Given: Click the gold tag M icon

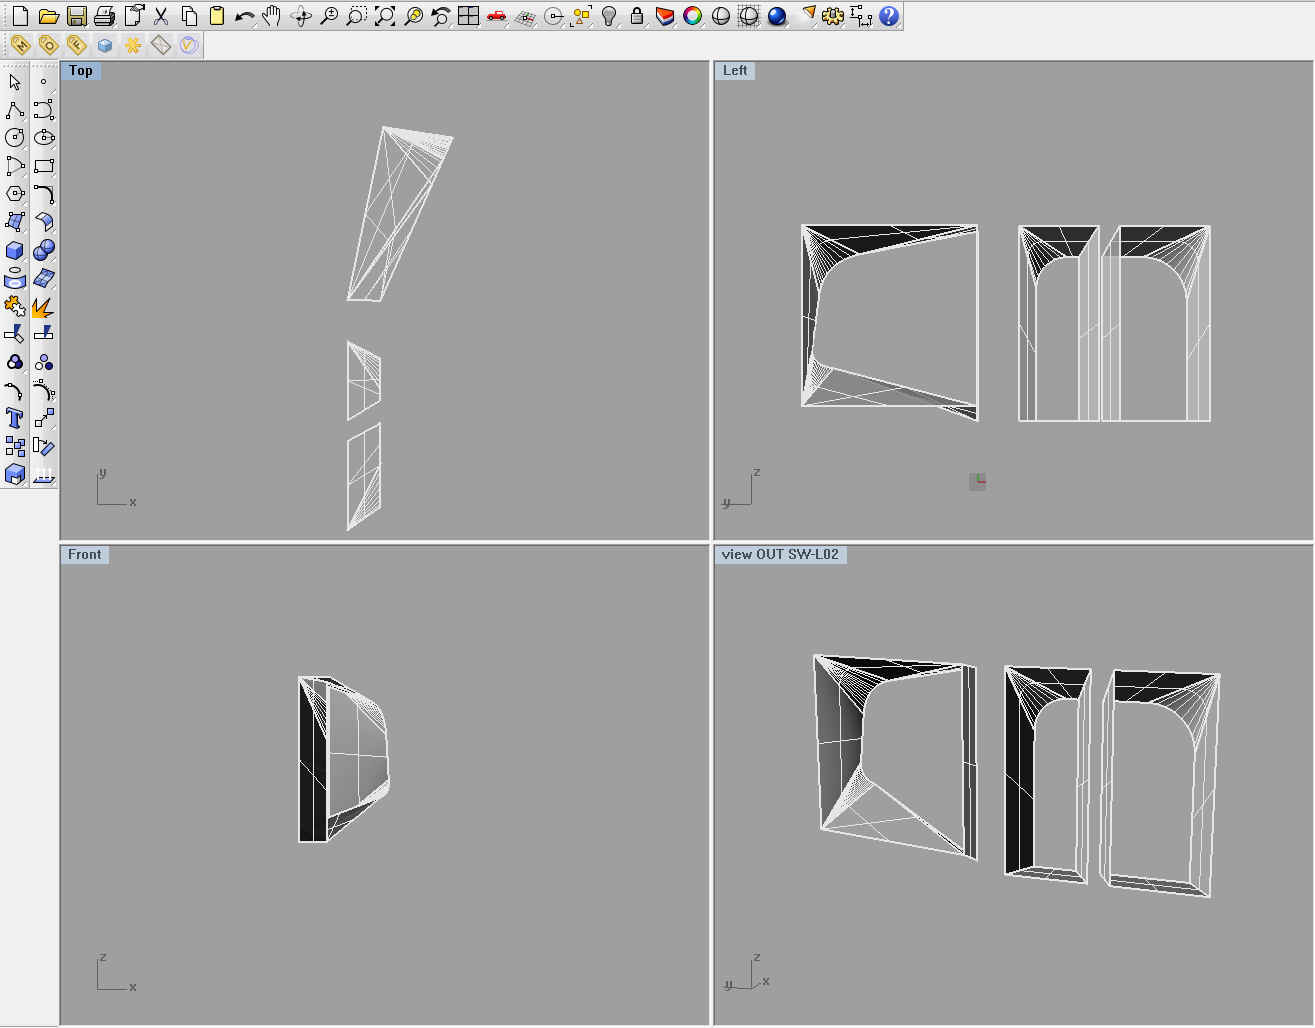Looking at the screenshot, I should pos(20,45).
